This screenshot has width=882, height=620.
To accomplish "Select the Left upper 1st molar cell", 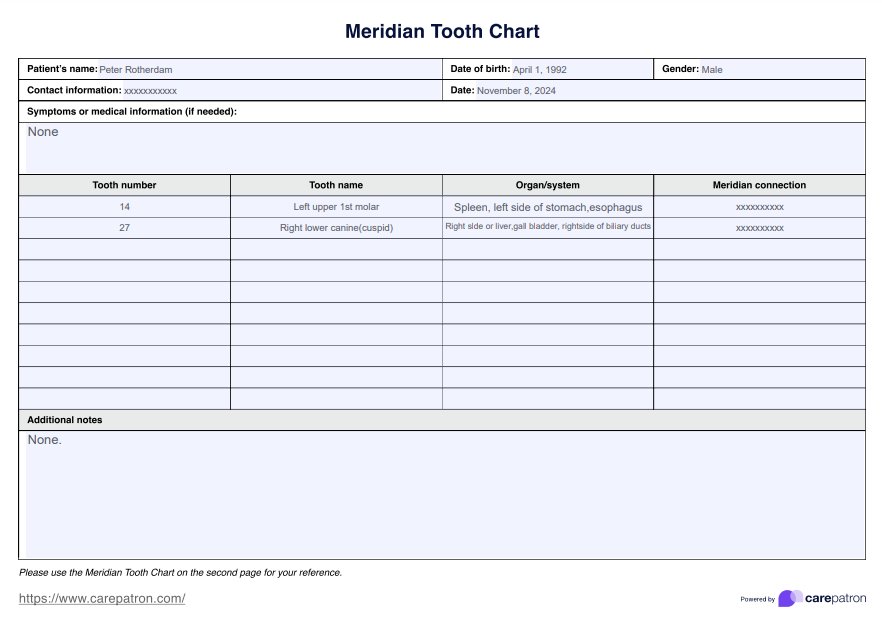I will pyautogui.click(x=336, y=207).
